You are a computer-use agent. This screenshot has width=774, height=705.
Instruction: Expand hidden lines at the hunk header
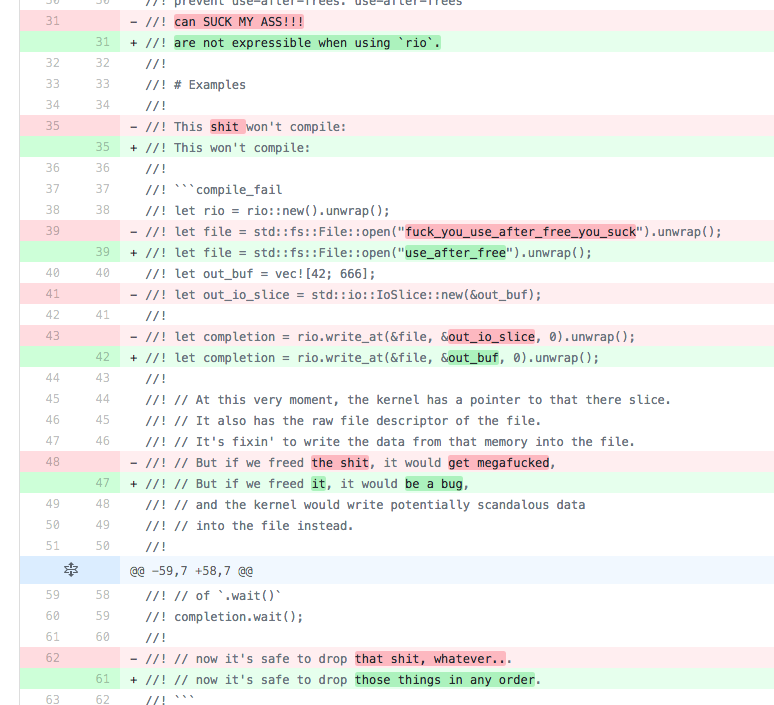tap(71, 570)
